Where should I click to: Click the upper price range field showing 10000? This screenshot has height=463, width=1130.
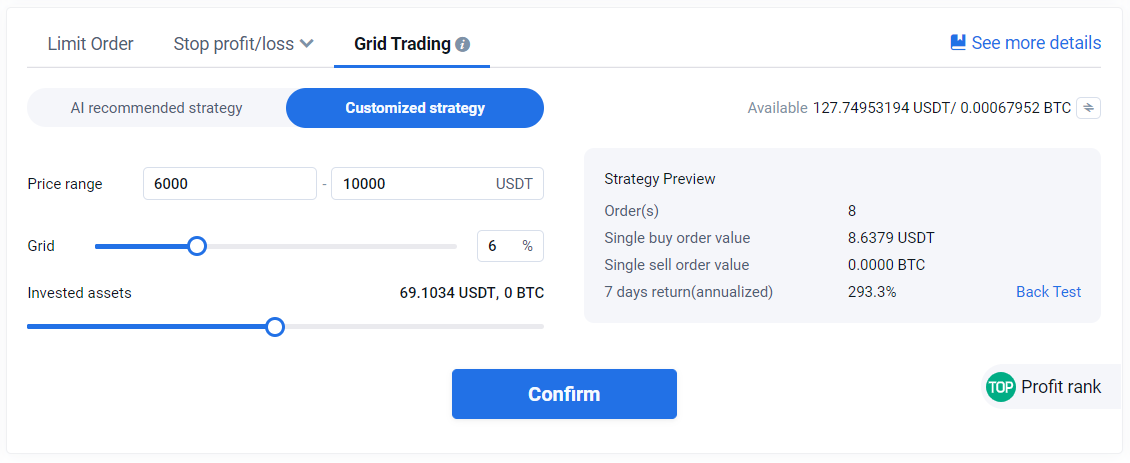coord(410,184)
